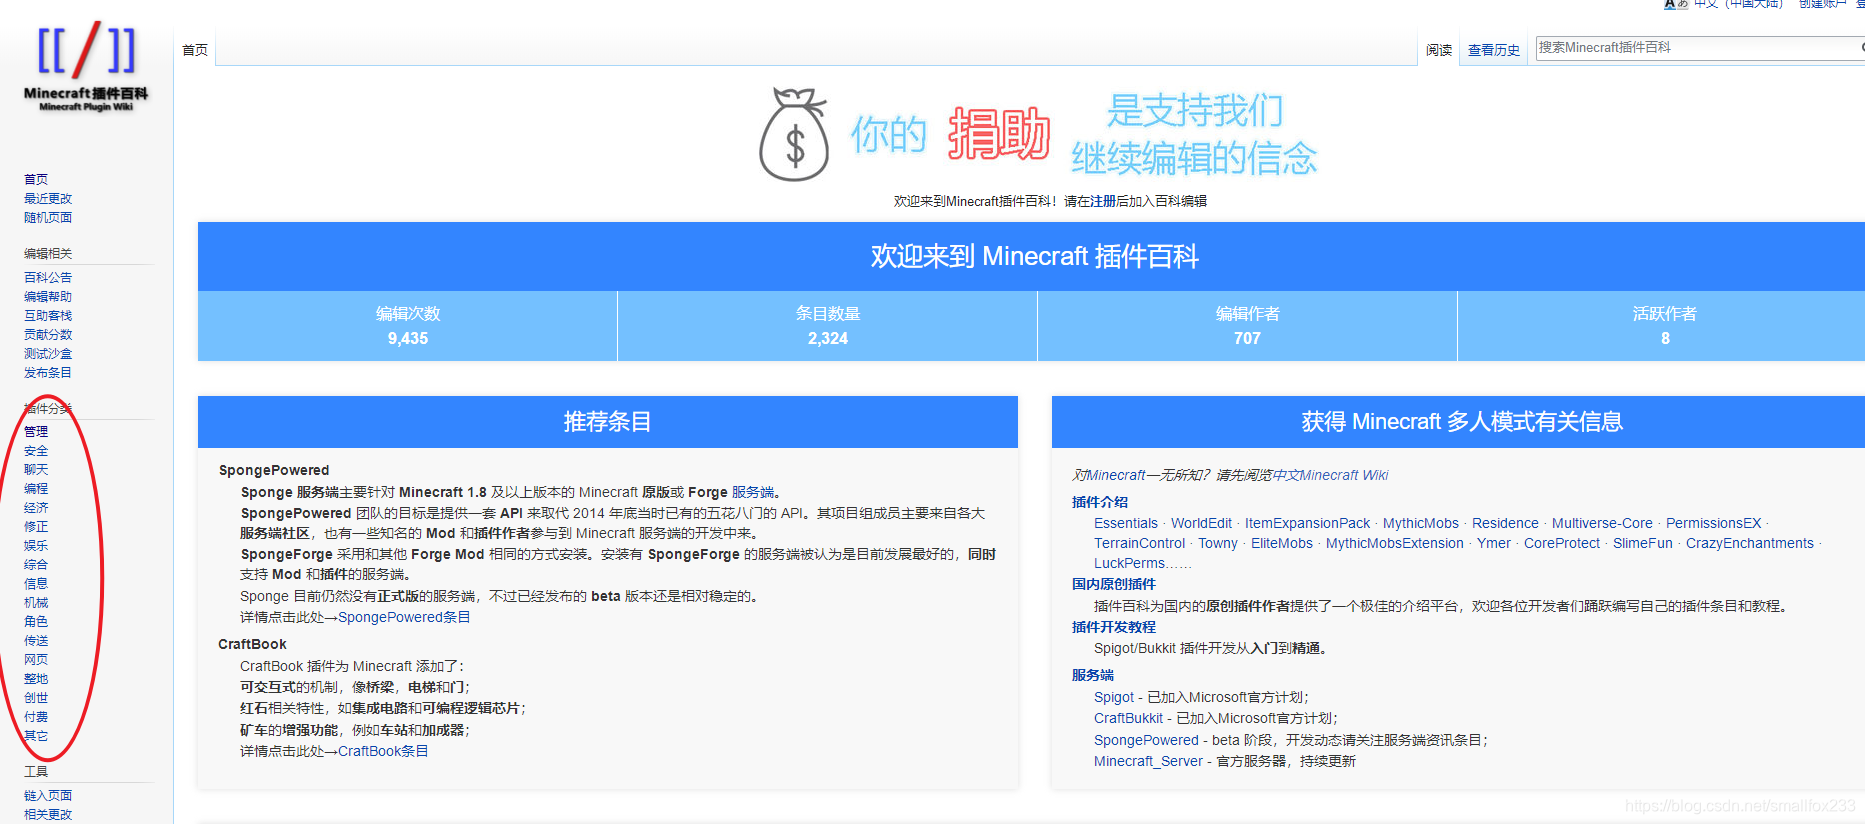Select the 综合 plugin category

coord(36,564)
